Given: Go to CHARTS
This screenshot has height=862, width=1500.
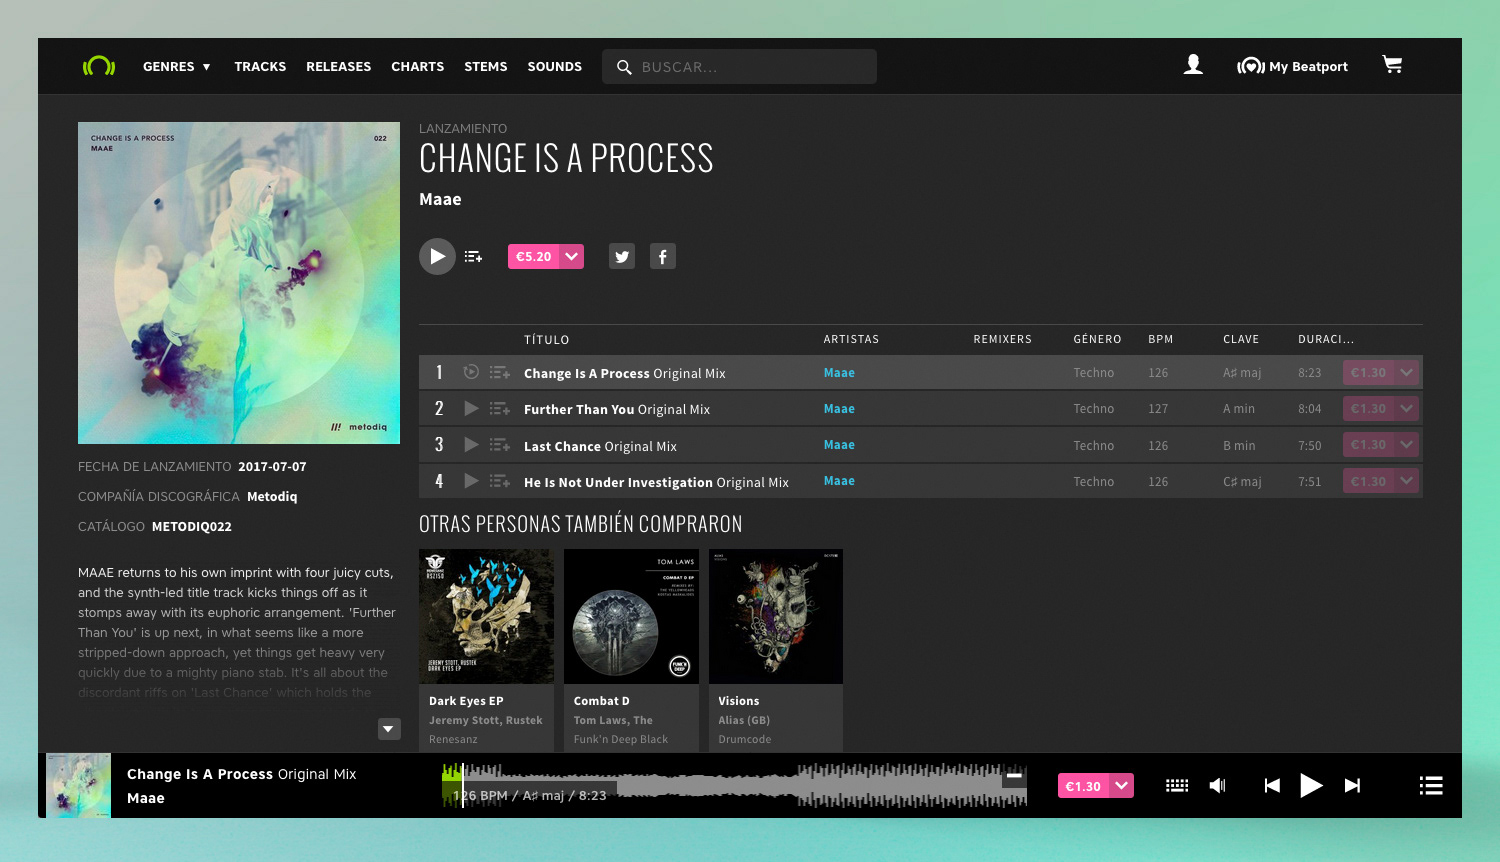Looking at the screenshot, I should coord(417,67).
